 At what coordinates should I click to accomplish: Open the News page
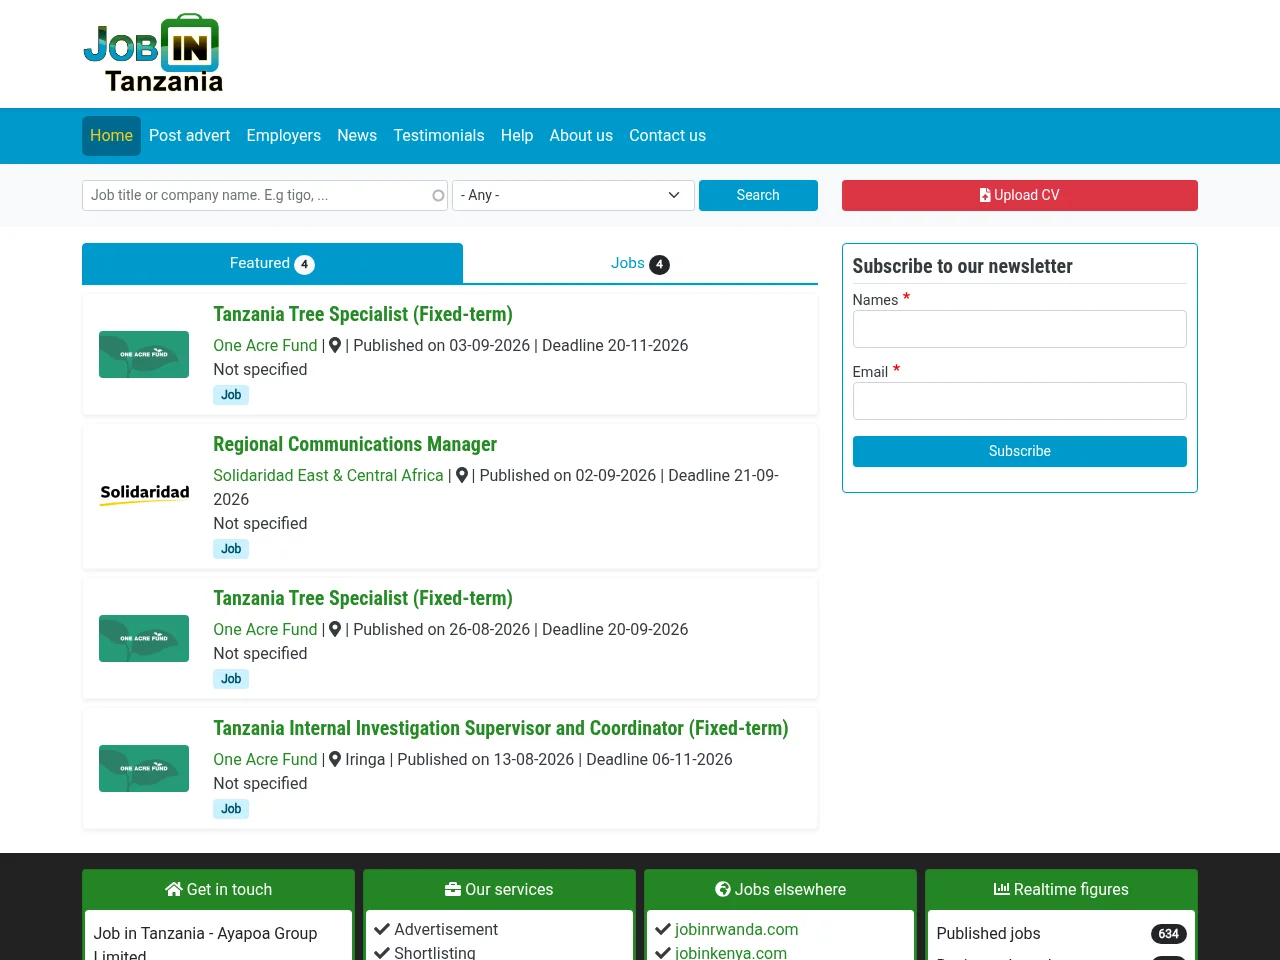[357, 136]
